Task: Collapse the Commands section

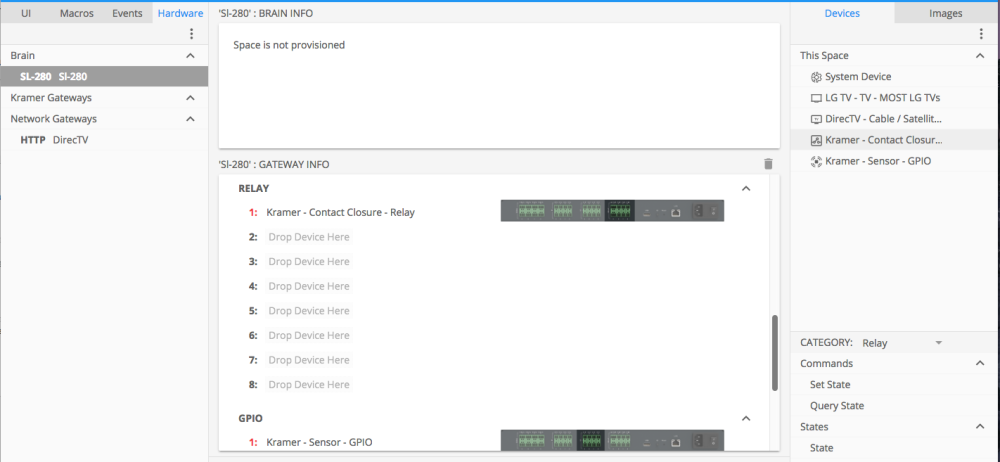Action: 980,364
